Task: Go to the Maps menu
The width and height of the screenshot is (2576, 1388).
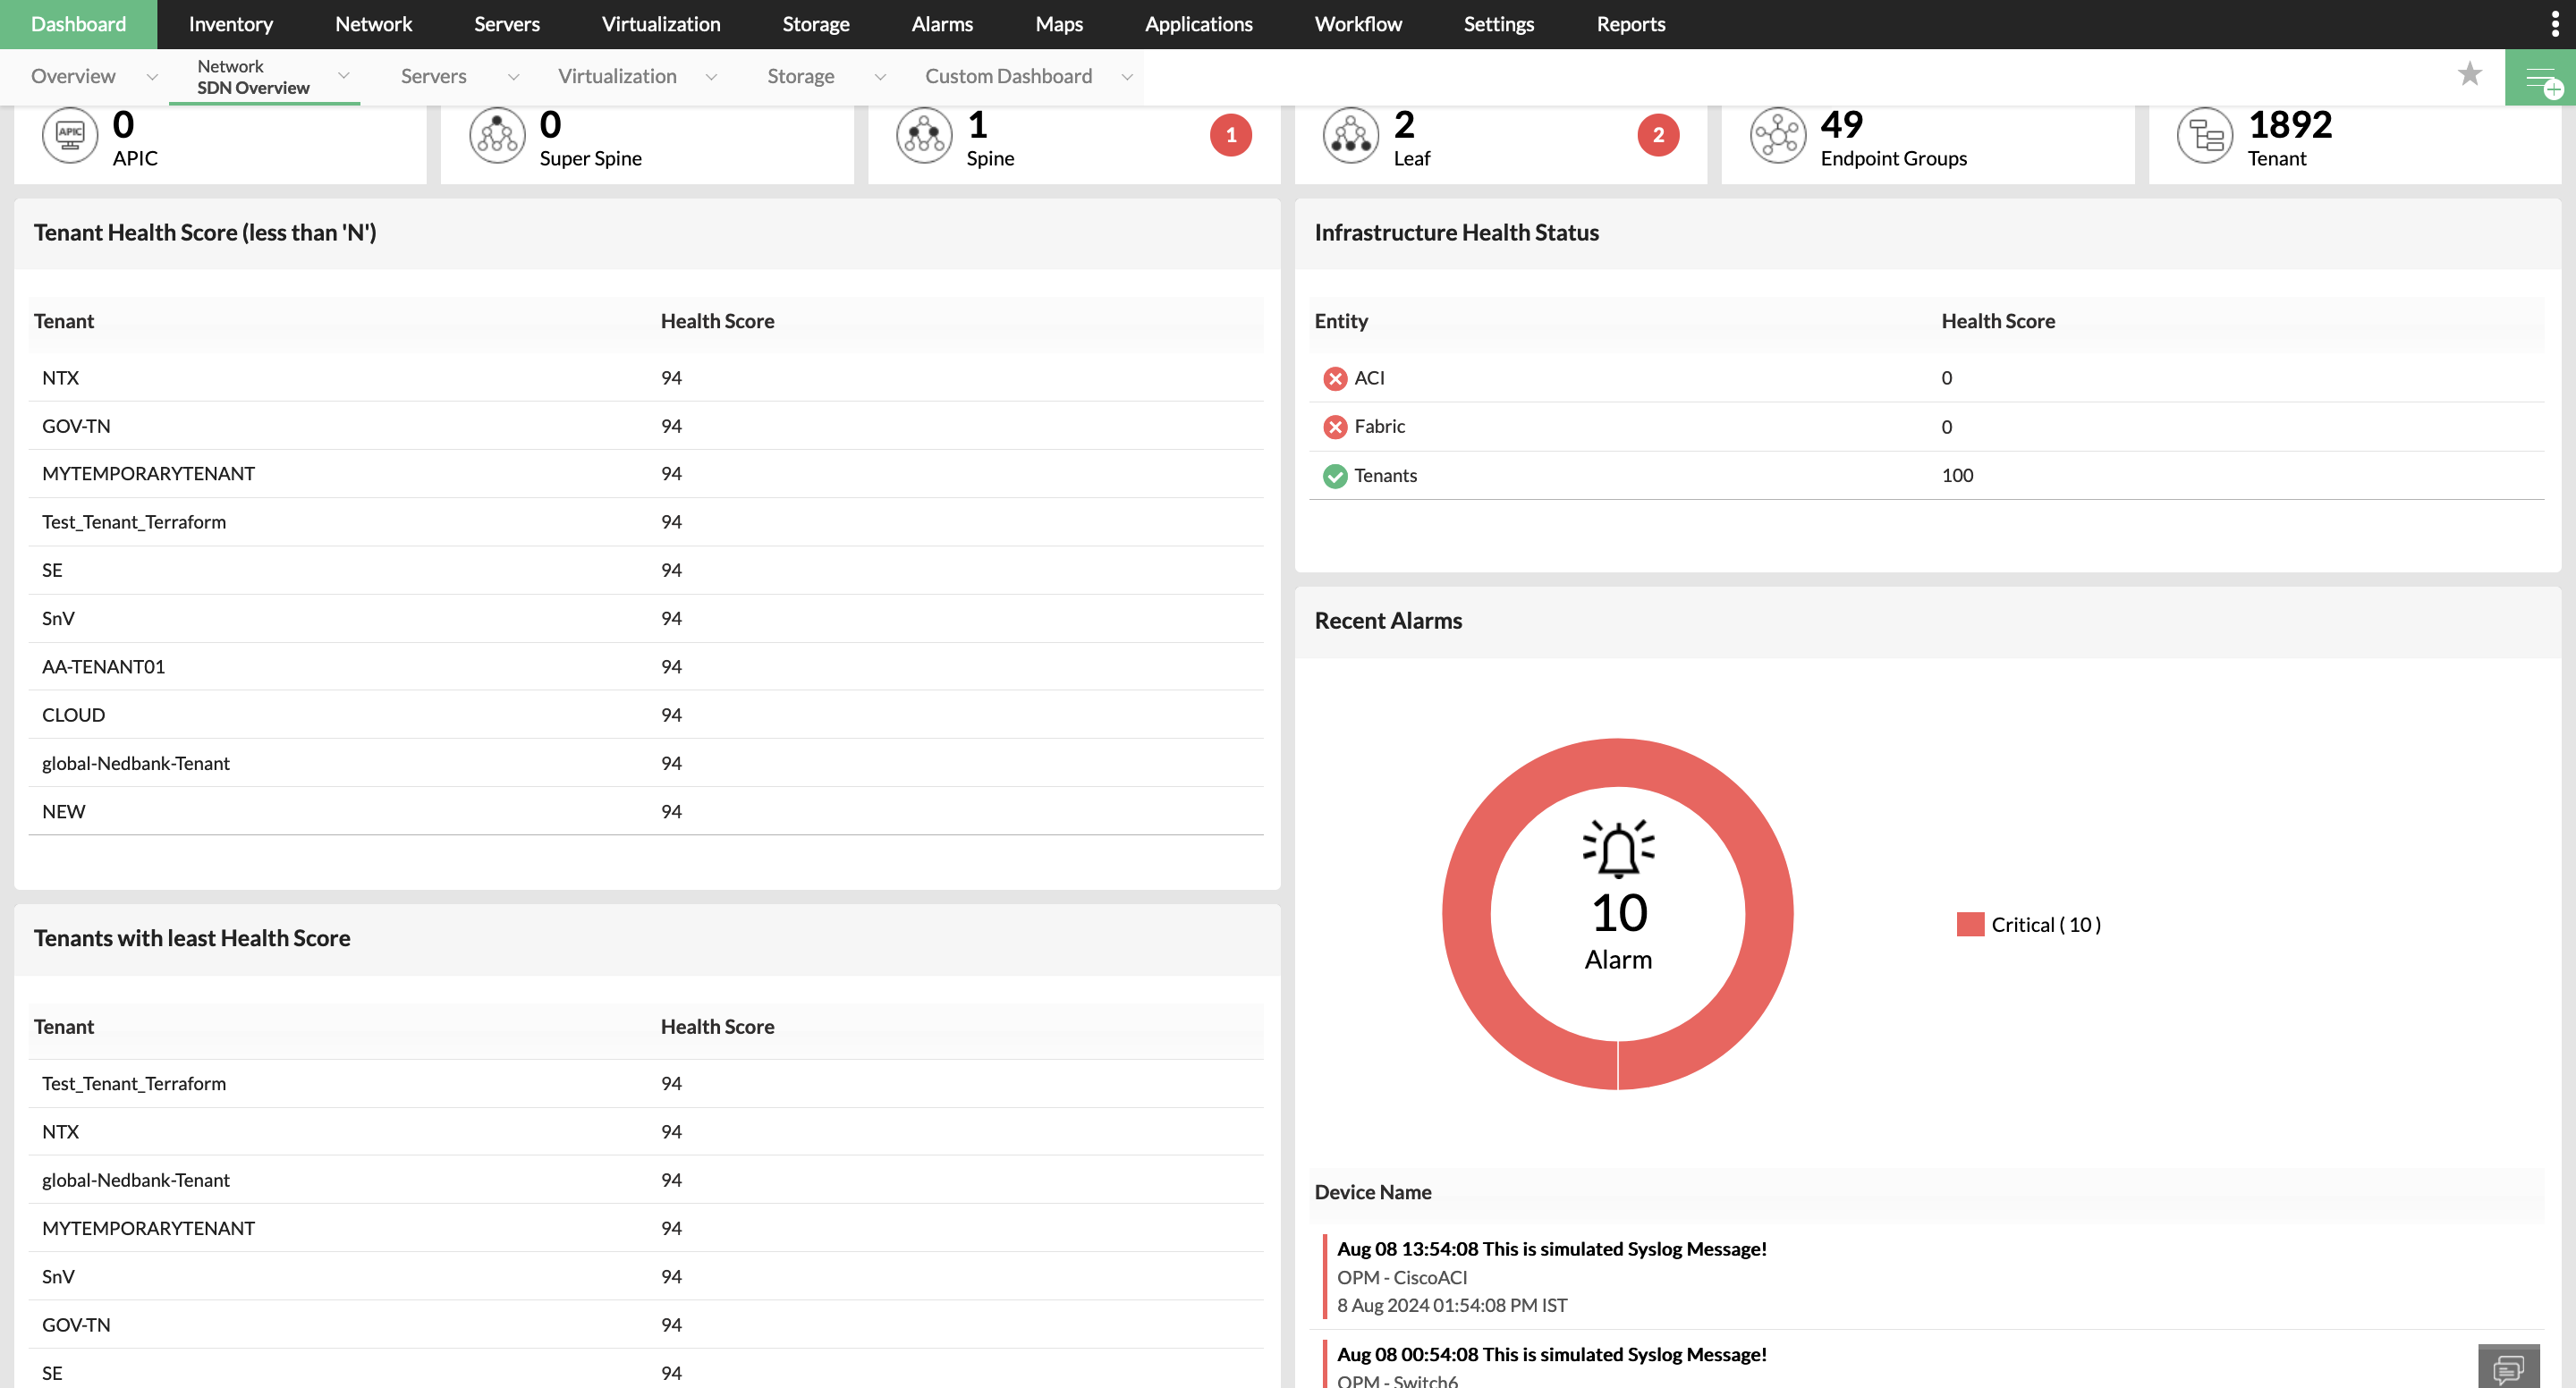Action: coord(1059,24)
